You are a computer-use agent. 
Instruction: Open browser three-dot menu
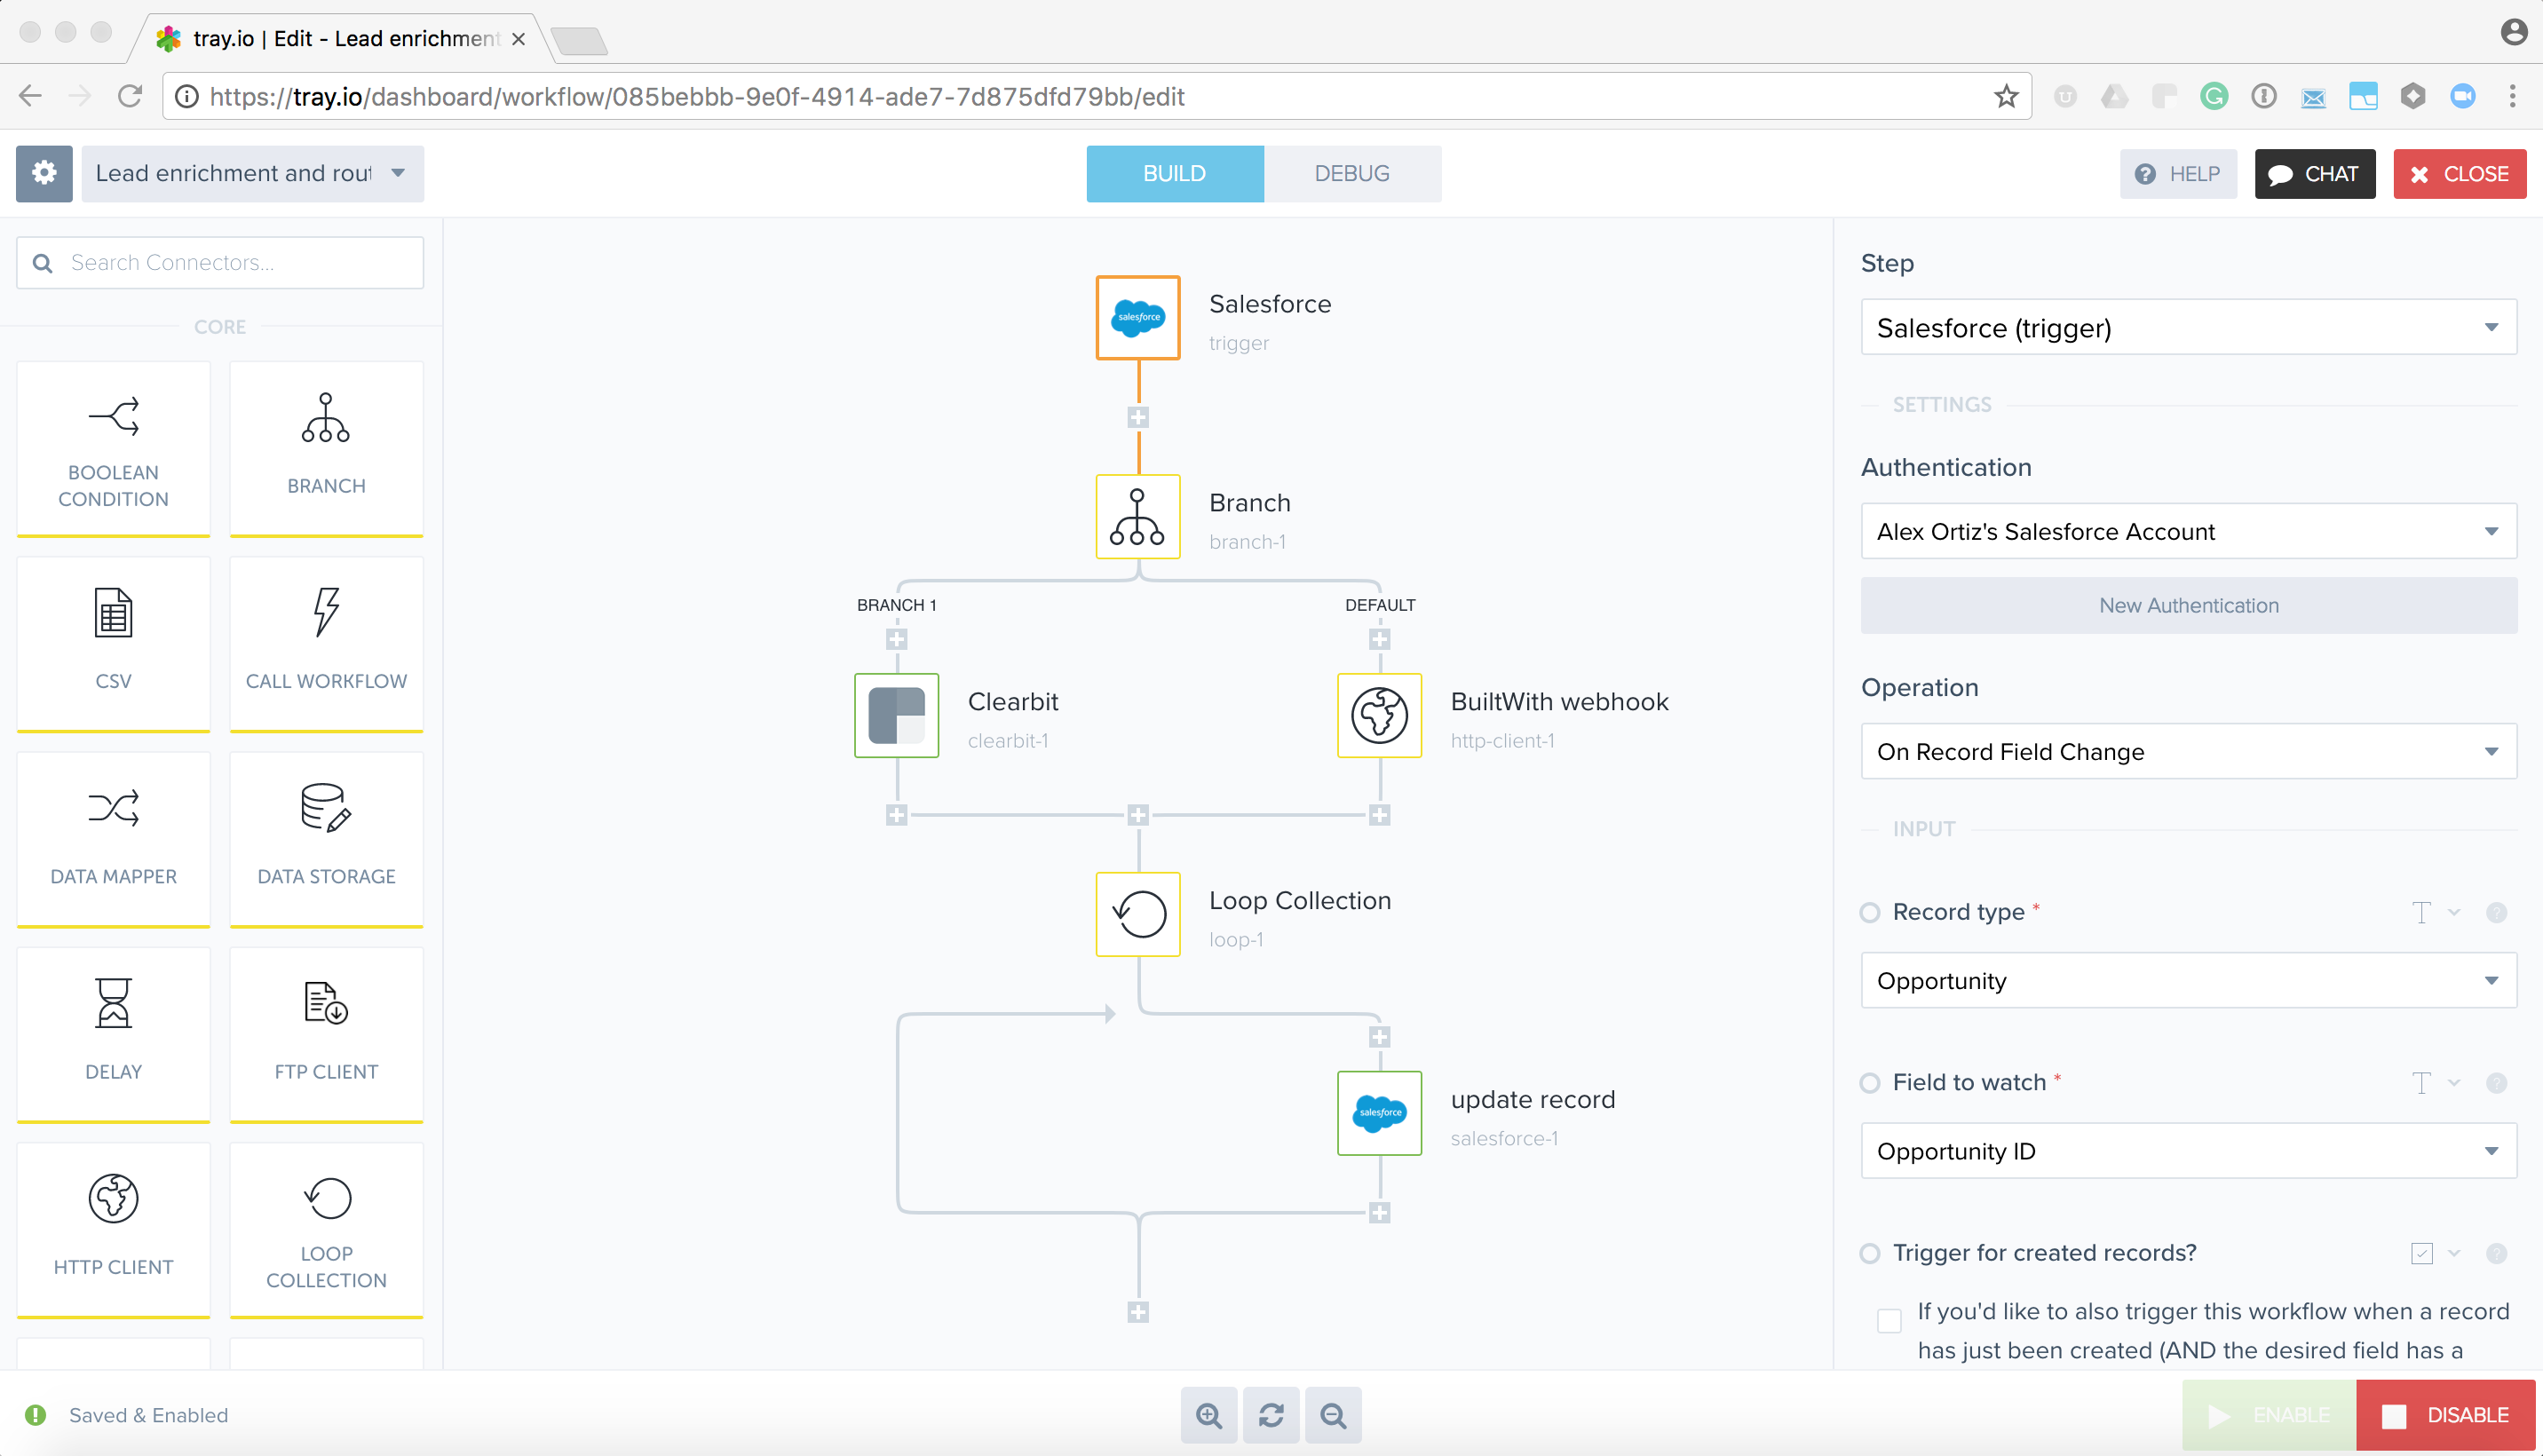(2512, 96)
